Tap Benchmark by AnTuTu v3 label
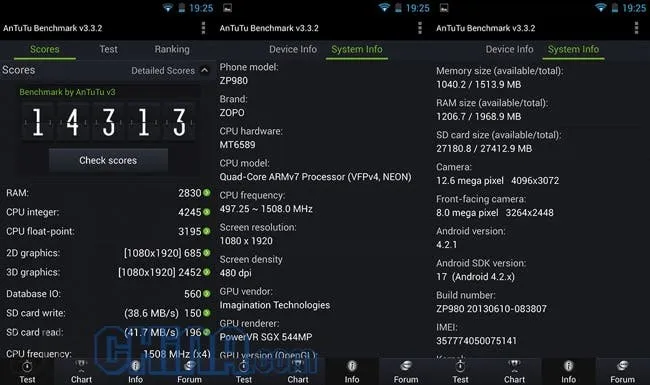This screenshot has height=385, width=650. [x=68, y=92]
